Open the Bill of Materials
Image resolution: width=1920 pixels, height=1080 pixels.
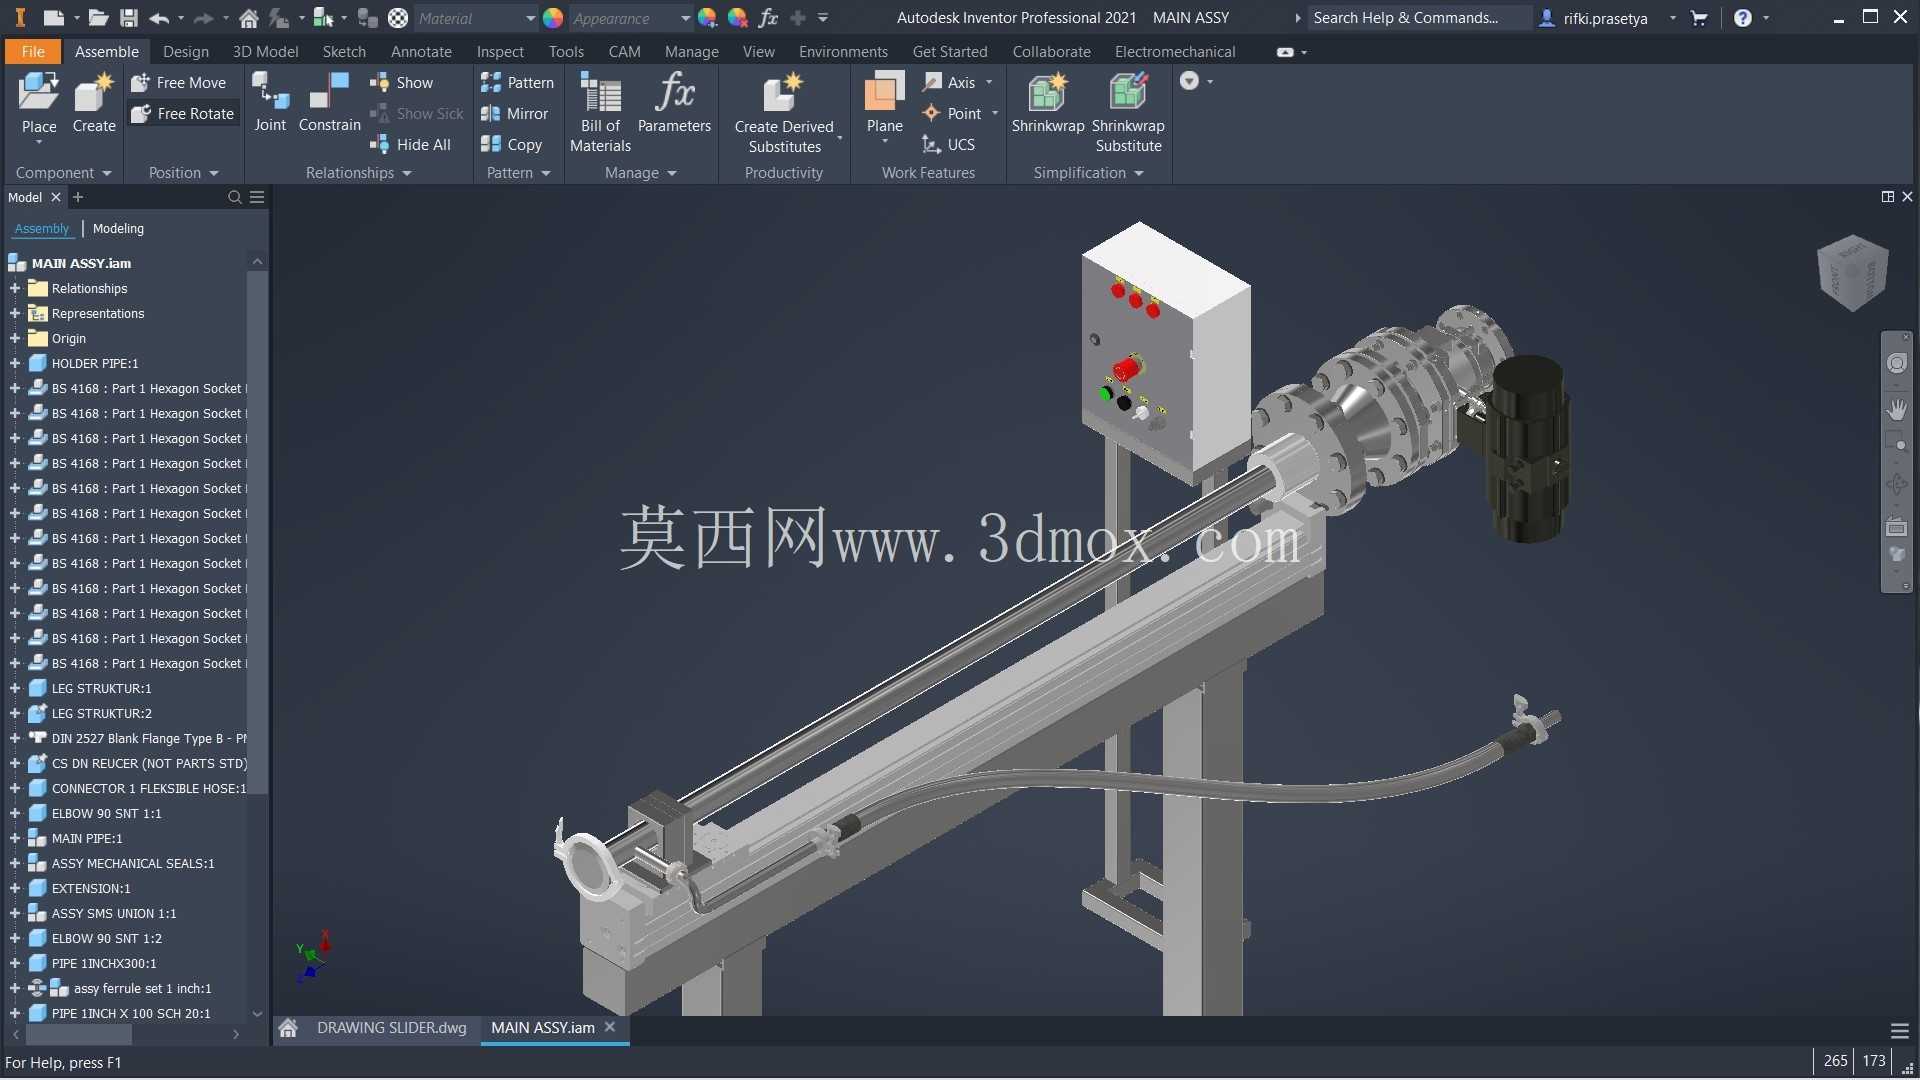[600, 112]
